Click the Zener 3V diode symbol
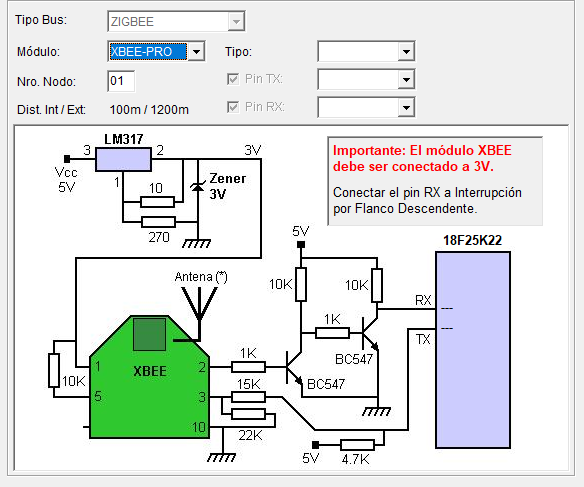This screenshot has width=584, height=487. (x=197, y=186)
